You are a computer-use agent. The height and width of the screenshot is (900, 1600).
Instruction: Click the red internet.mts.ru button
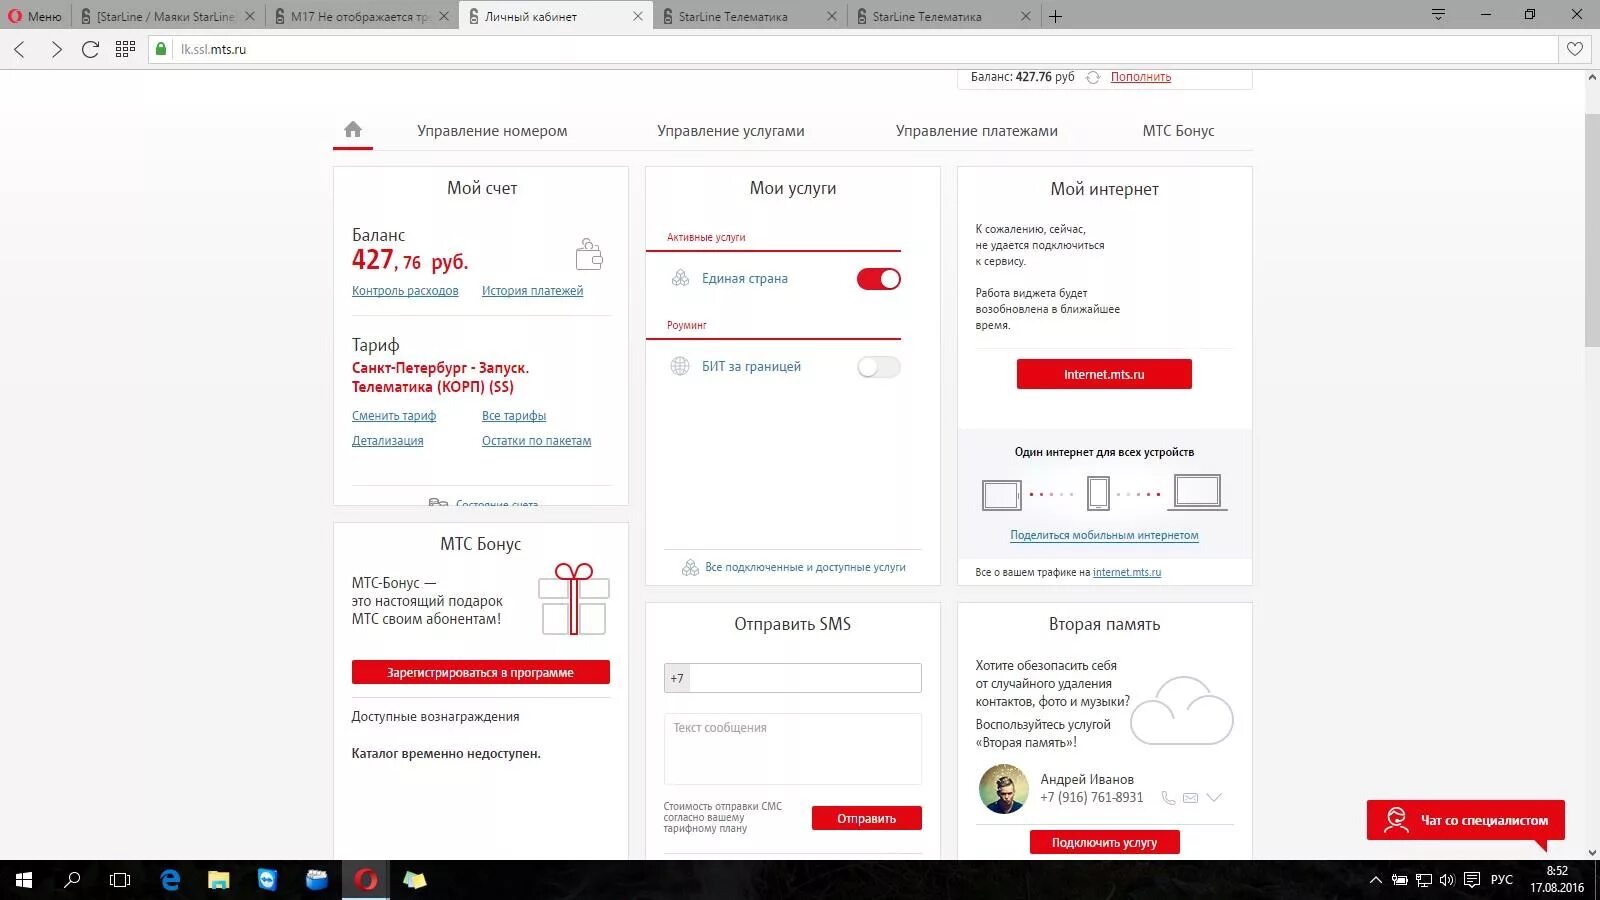[x=1104, y=374]
